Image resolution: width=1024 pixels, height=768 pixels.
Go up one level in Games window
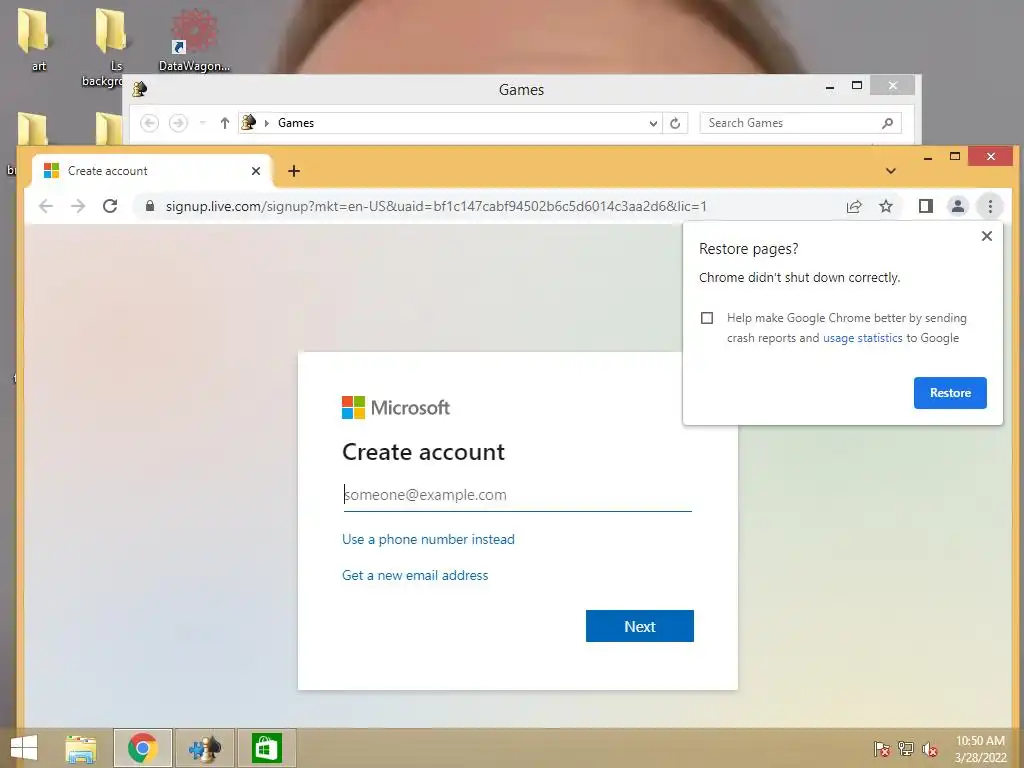(225, 123)
